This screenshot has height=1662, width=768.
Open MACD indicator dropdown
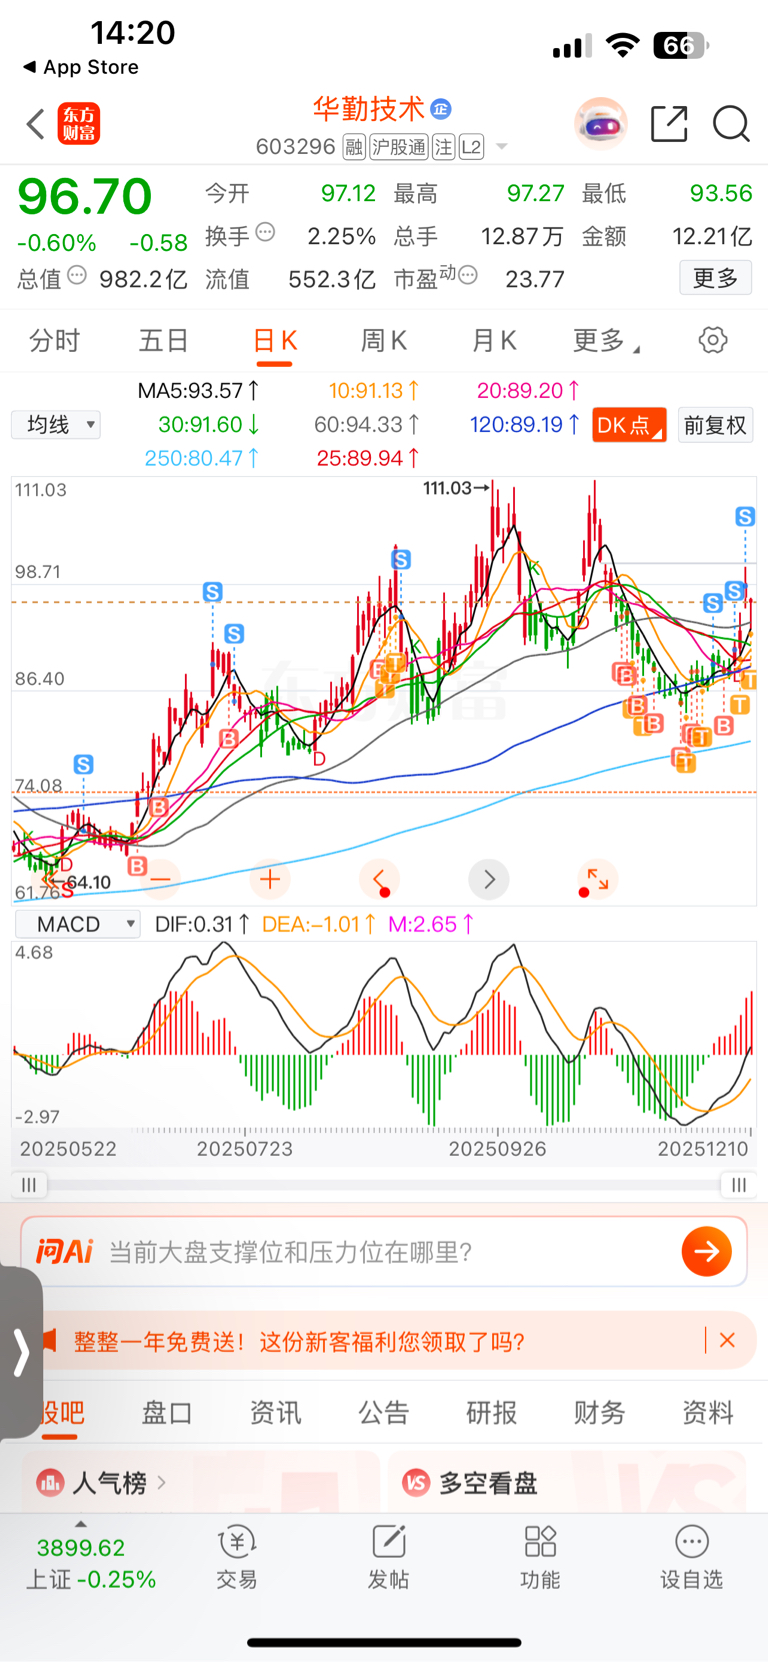[76, 924]
